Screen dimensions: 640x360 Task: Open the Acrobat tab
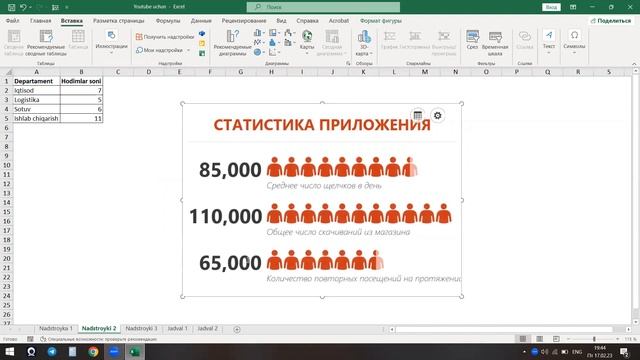pyautogui.click(x=339, y=20)
